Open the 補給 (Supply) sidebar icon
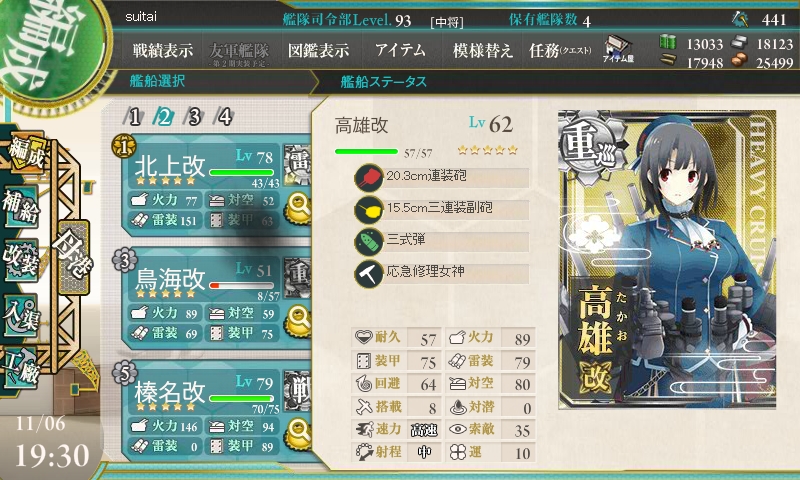This screenshot has height=480, width=800. pos(21,206)
